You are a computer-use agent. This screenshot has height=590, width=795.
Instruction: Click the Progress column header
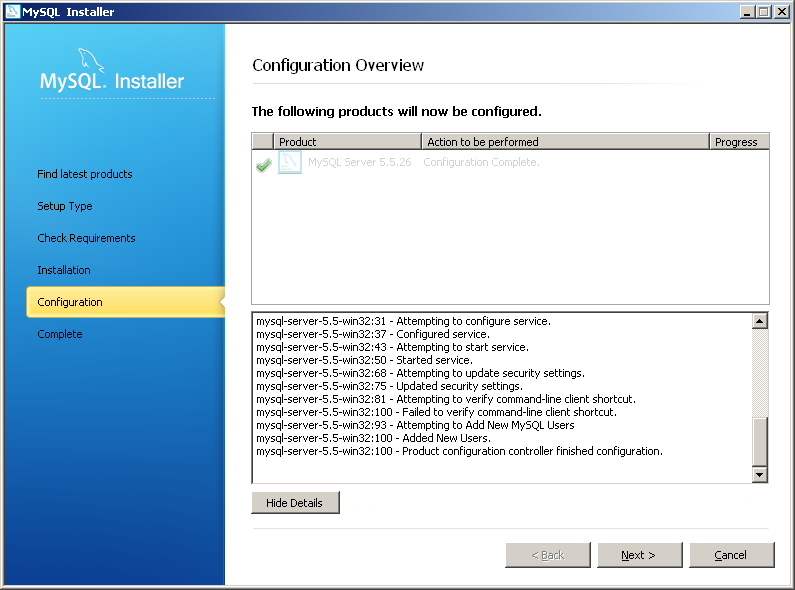[739, 142]
